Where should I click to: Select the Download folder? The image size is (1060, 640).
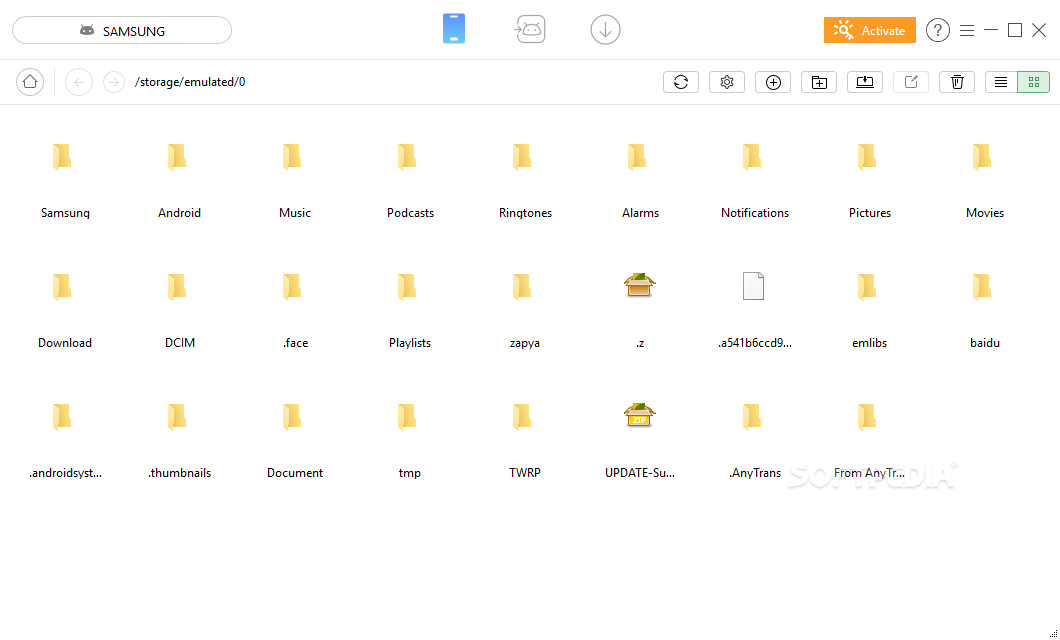(65, 310)
